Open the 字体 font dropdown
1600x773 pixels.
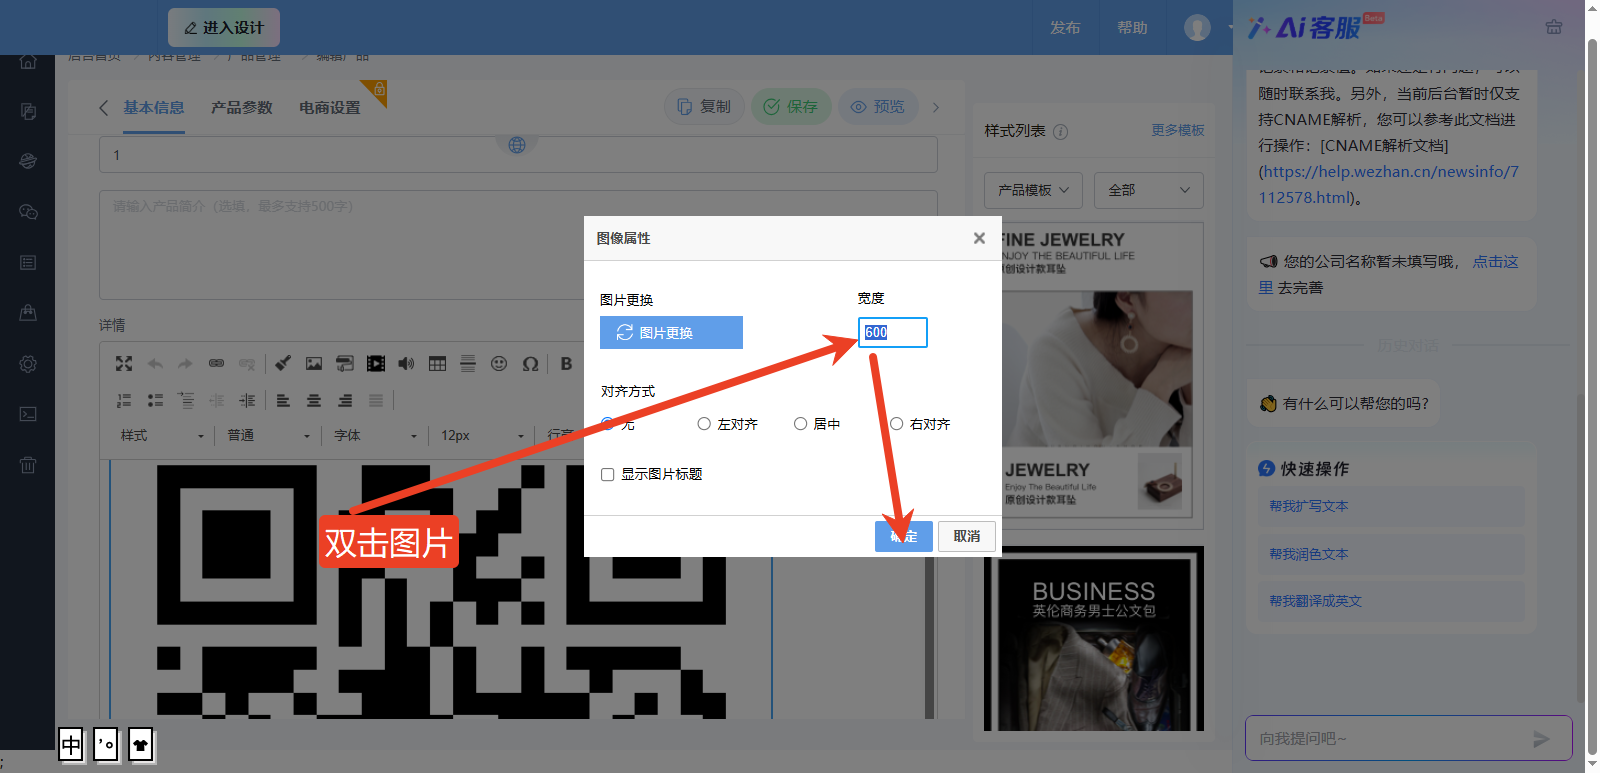[375, 436]
